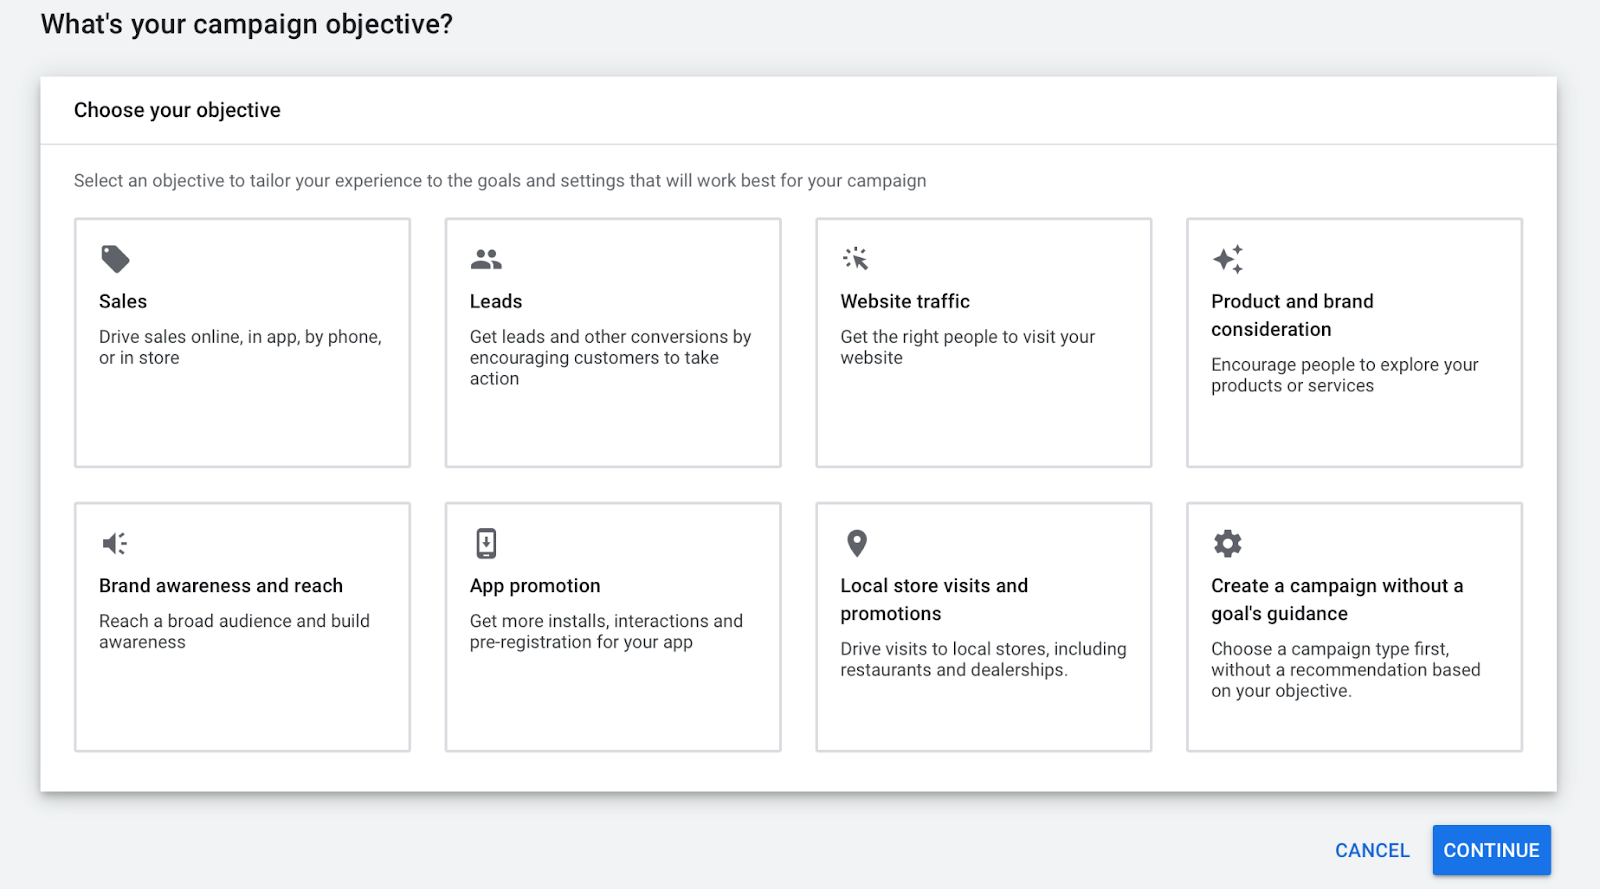
Task: Pick the Website traffic objective title
Action: coord(905,301)
